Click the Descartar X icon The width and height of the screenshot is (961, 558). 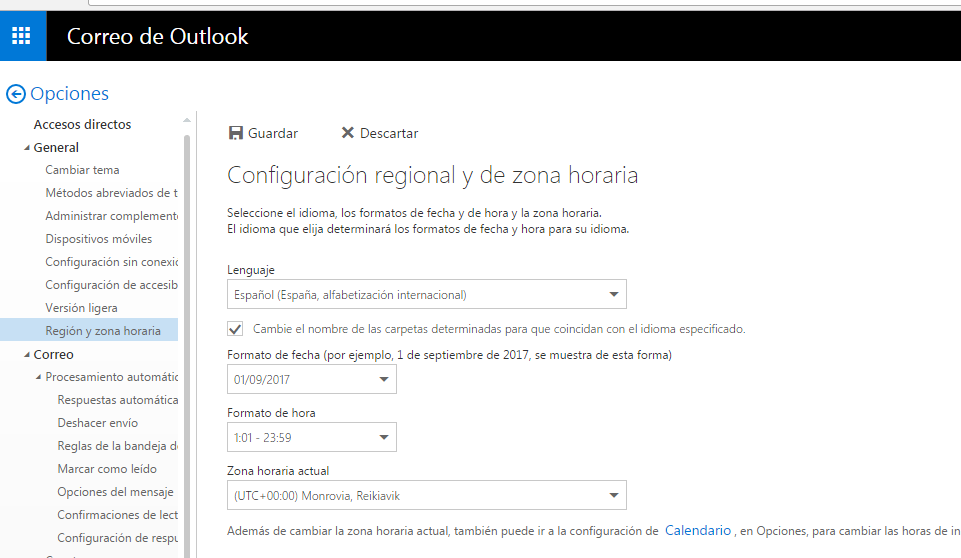348,132
